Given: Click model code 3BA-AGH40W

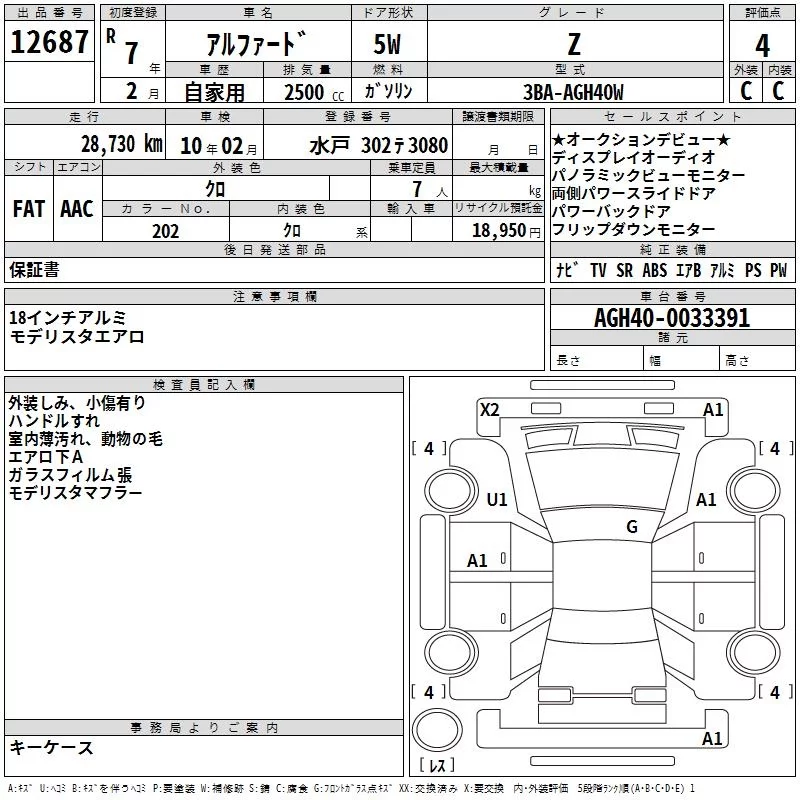Looking at the screenshot, I should pos(573,92).
